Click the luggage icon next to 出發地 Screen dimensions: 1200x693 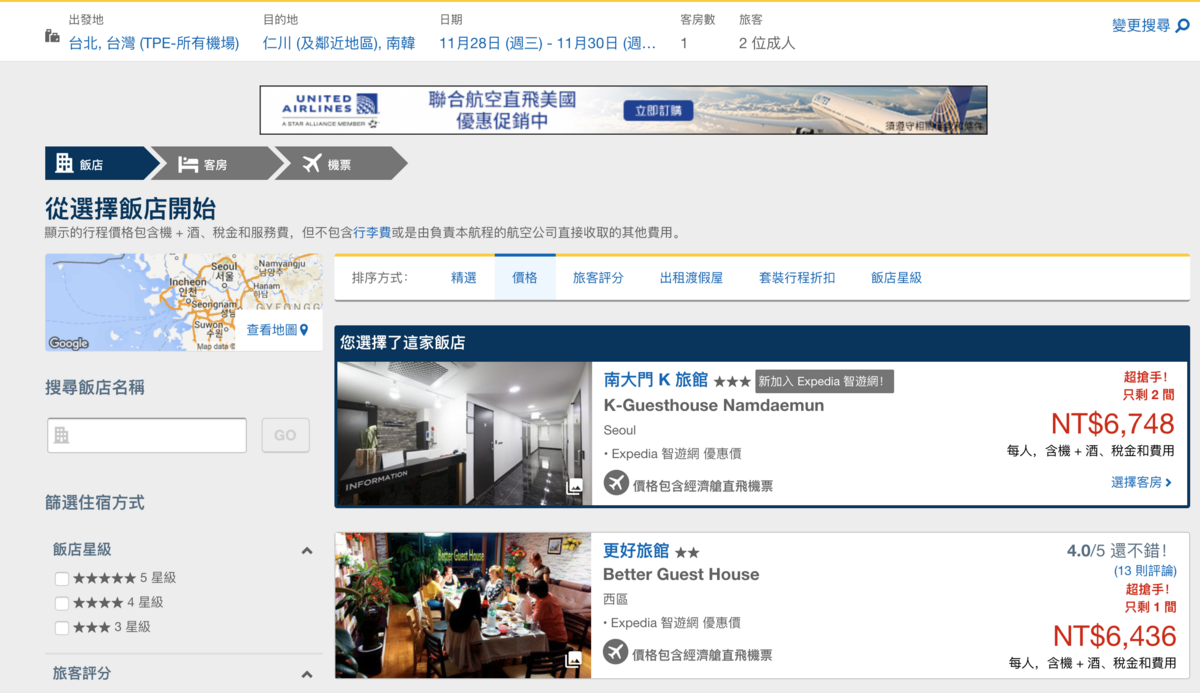point(52,36)
